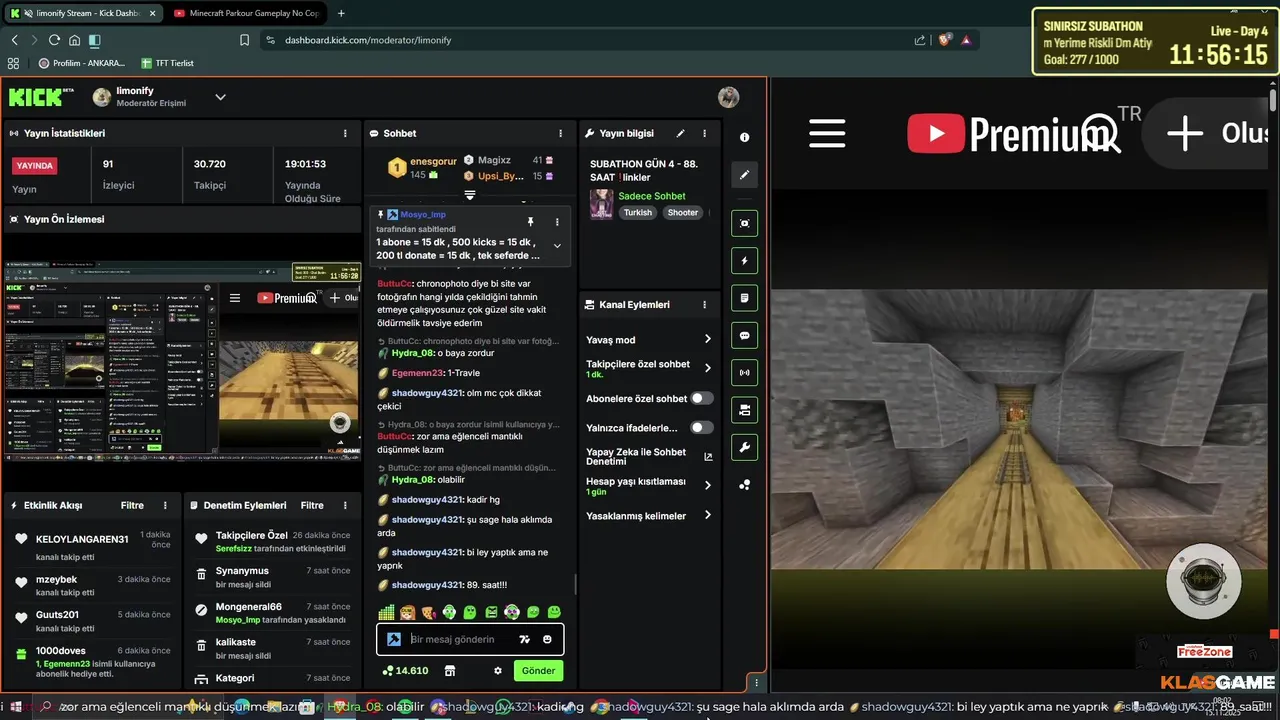Click the translate icon in the message box
This screenshot has width=1280, height=720.
click(x=524, y=639)
